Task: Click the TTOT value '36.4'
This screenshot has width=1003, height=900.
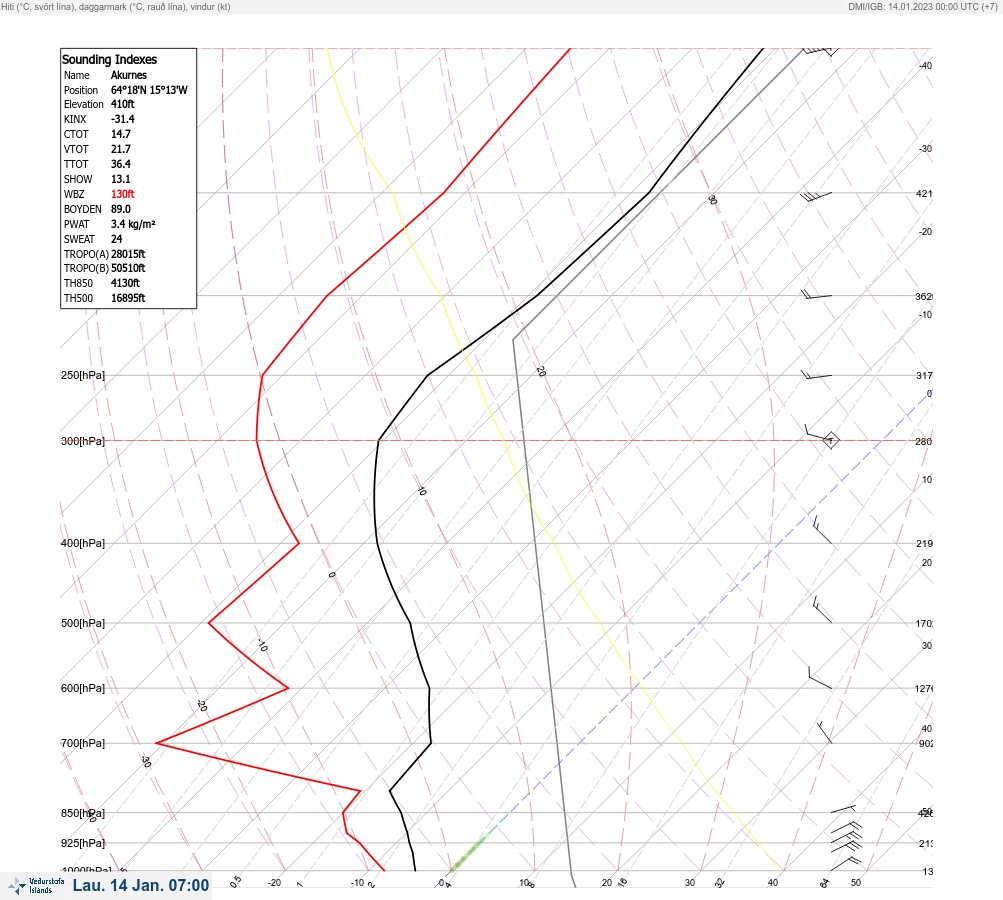Action: 120,164
